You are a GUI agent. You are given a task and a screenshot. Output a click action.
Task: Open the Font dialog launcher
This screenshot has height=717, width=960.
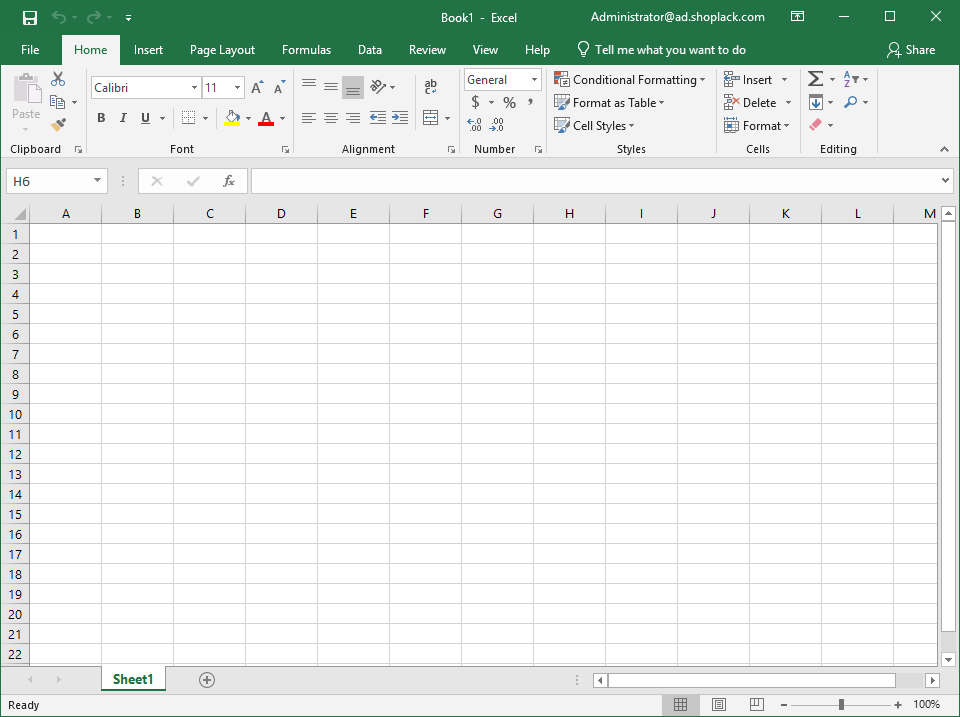click(285, 149)
